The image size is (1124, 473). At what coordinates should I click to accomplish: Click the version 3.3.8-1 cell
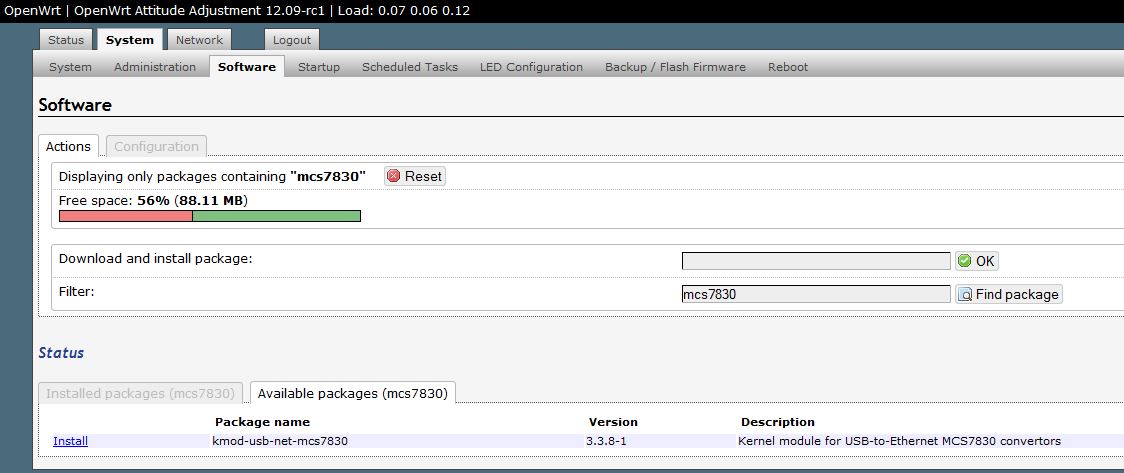tap(606, 441)
